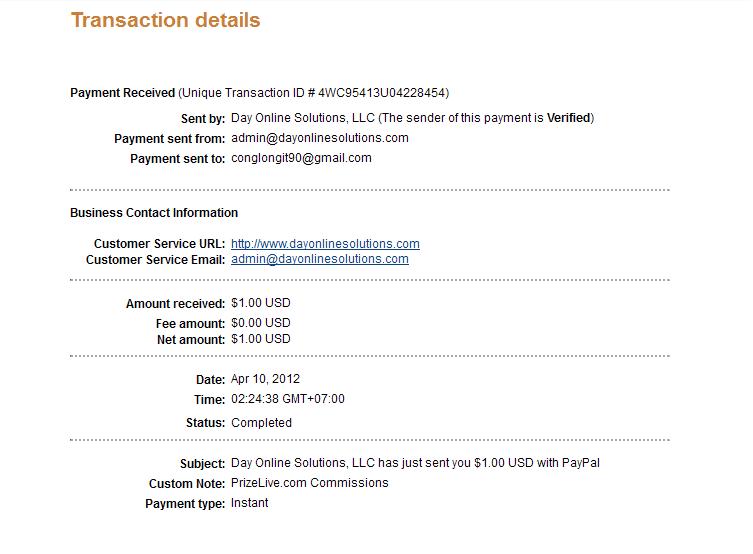Viewport: 753px width, 554px height.
Task: Click the Completed status text
Action: click(x=261, y=423)
